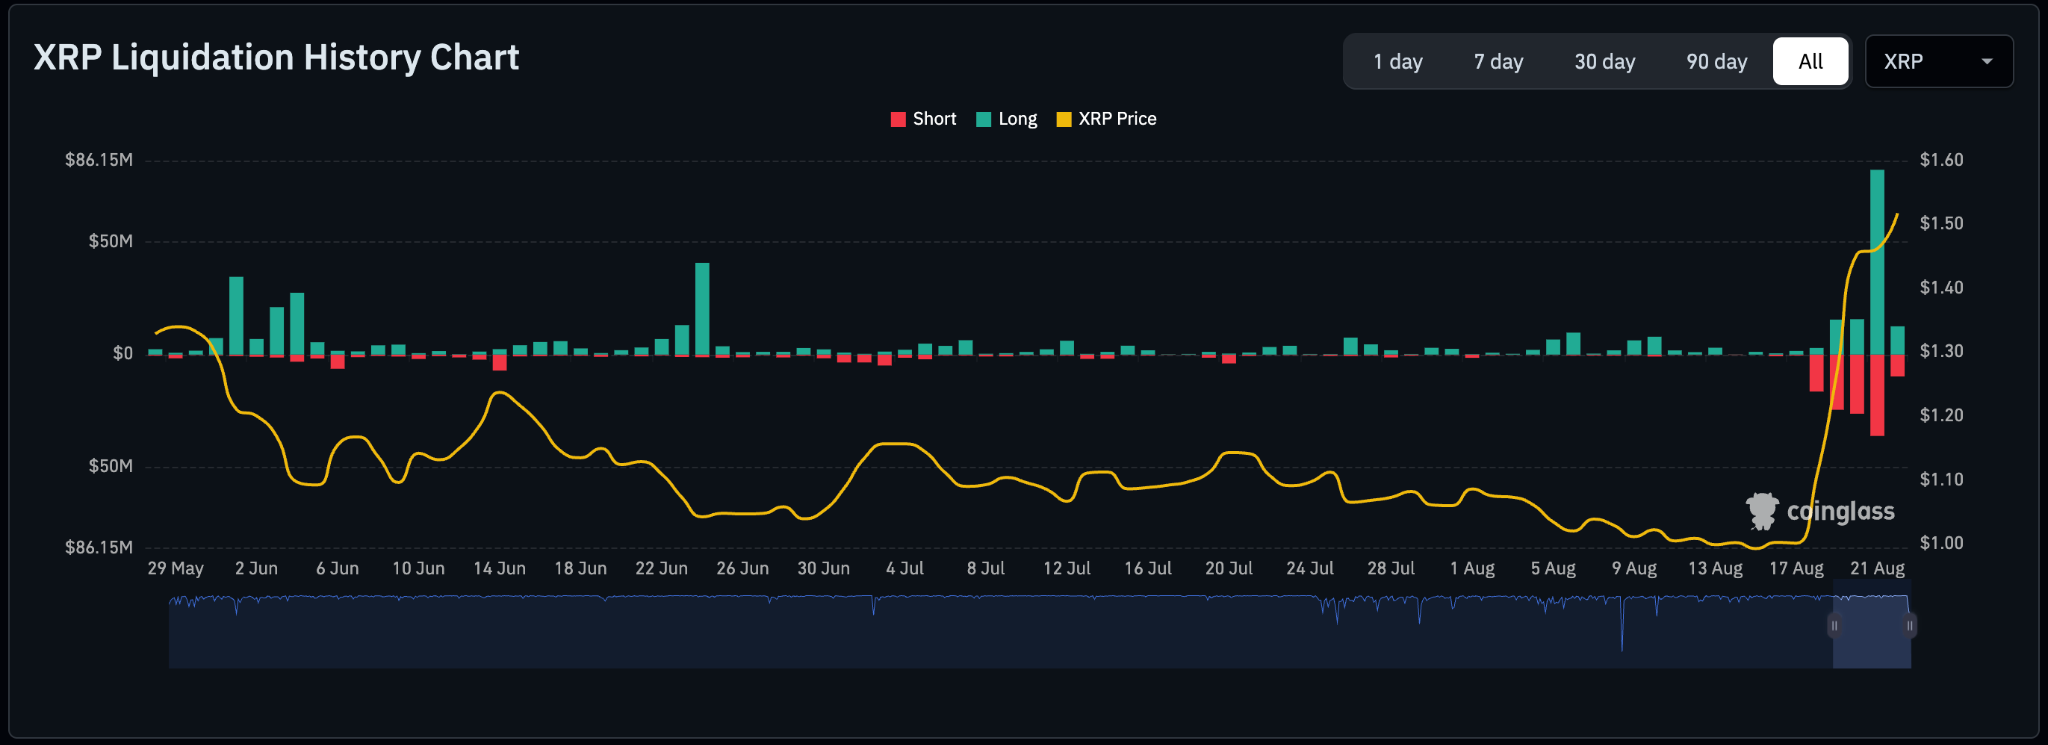Click the 22 Jun date label
This screenshot has height=745, width=2048.
click(x=661, y=569)
